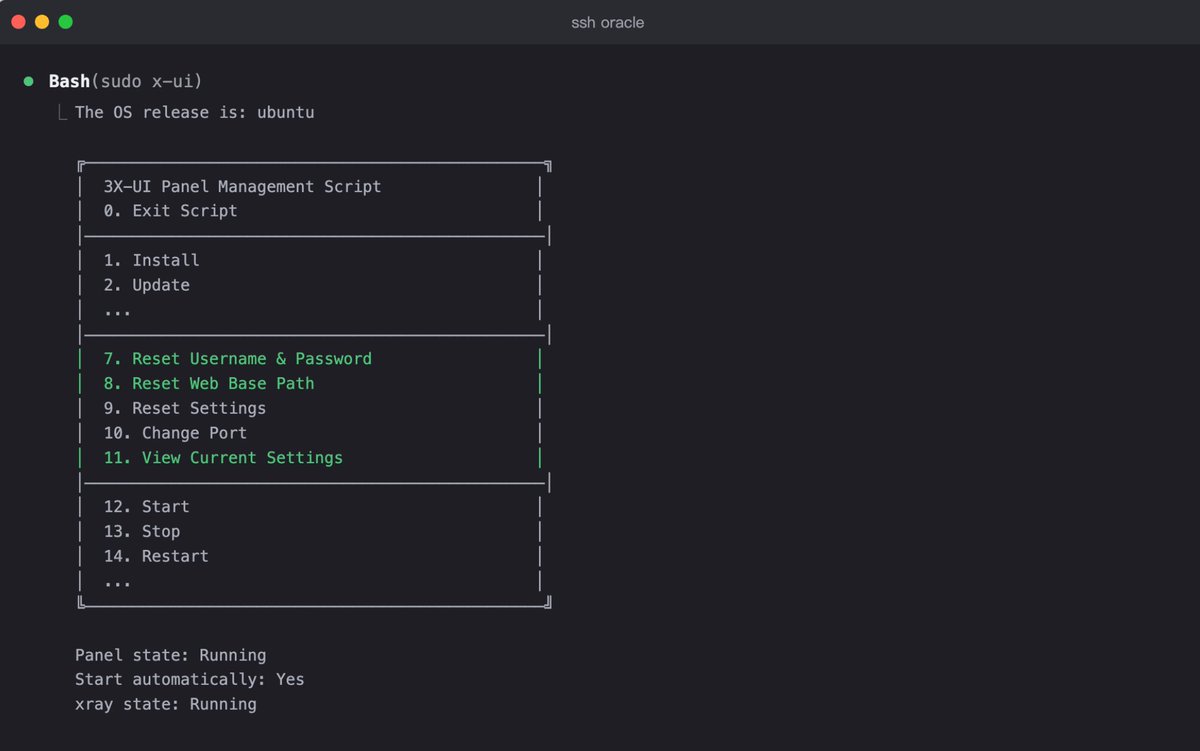Click the "12. Start" menu line
The height and width of the screenshot is (751, 1200).
click(146, 507)
